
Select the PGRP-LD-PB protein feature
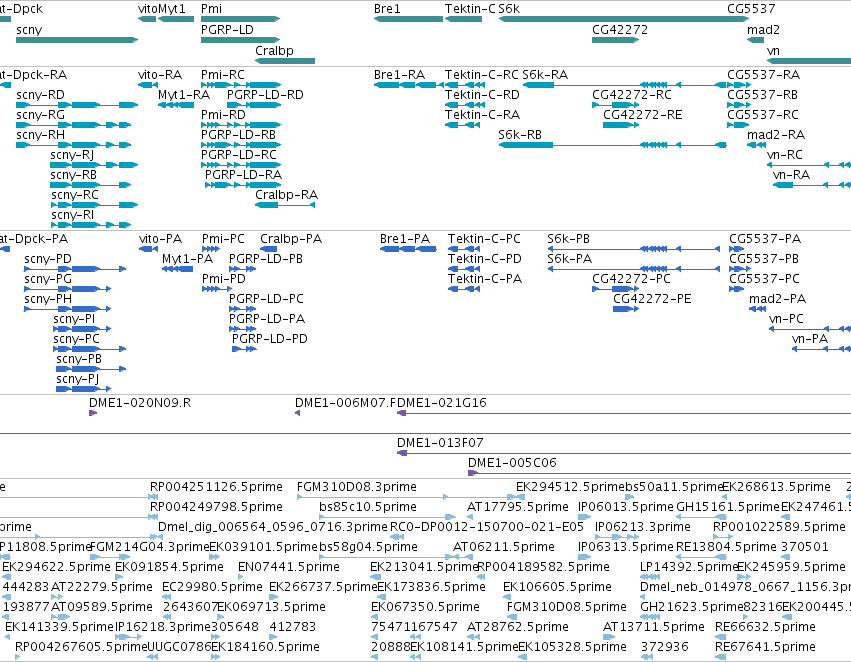point(243,269)
